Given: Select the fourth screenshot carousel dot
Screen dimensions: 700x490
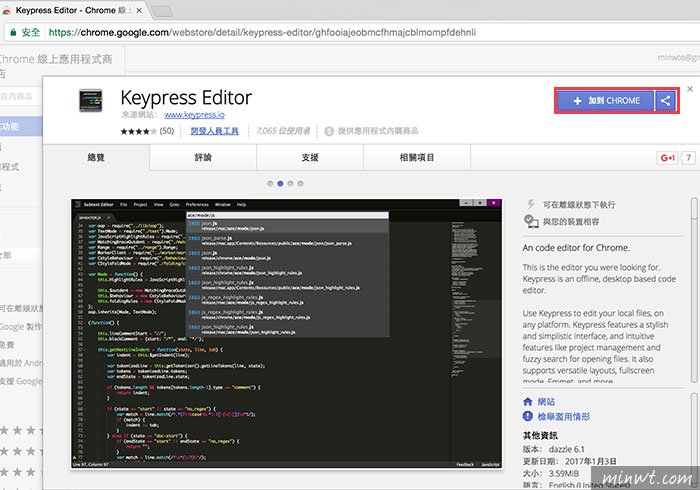Looking at the screenshot, I should [300, 183].
